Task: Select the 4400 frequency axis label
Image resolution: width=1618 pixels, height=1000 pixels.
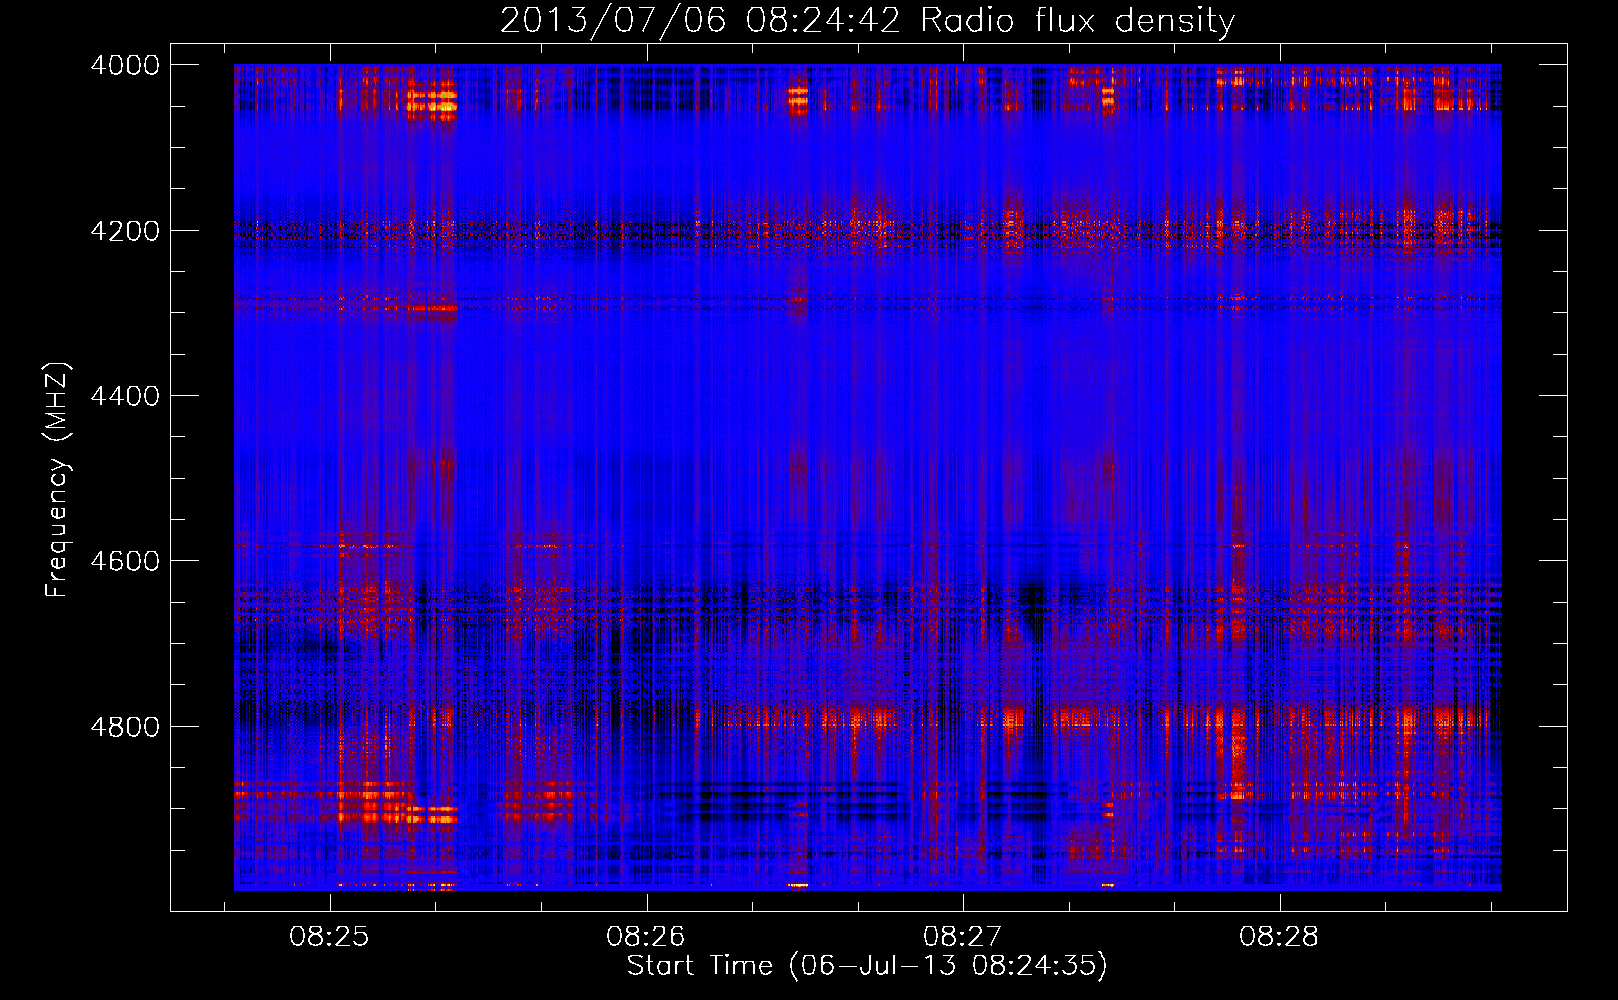Action: pyautogui.click(x=125, y=396)
